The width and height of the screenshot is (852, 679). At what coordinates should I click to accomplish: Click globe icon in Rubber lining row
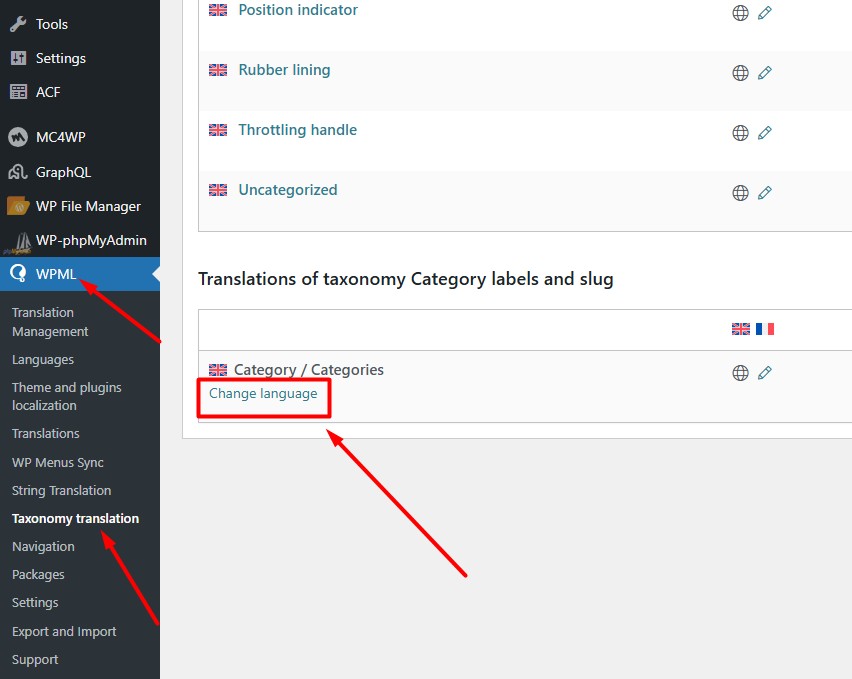[x=740, y=73]
